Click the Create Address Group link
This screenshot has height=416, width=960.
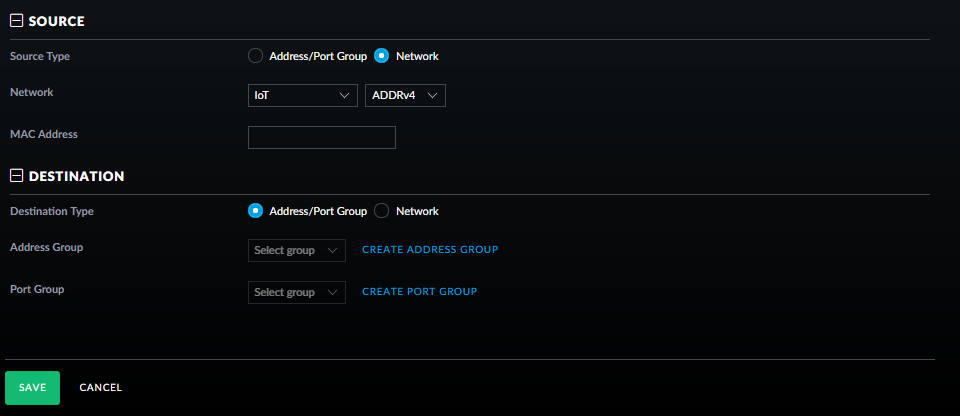[430, 250]
